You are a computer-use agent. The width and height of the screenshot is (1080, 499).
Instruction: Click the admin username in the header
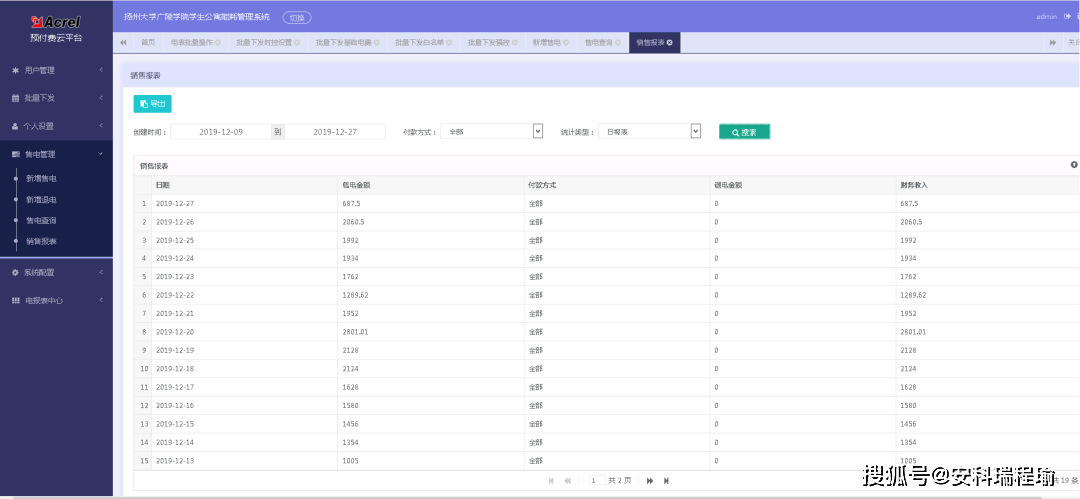pos(1046,17)
